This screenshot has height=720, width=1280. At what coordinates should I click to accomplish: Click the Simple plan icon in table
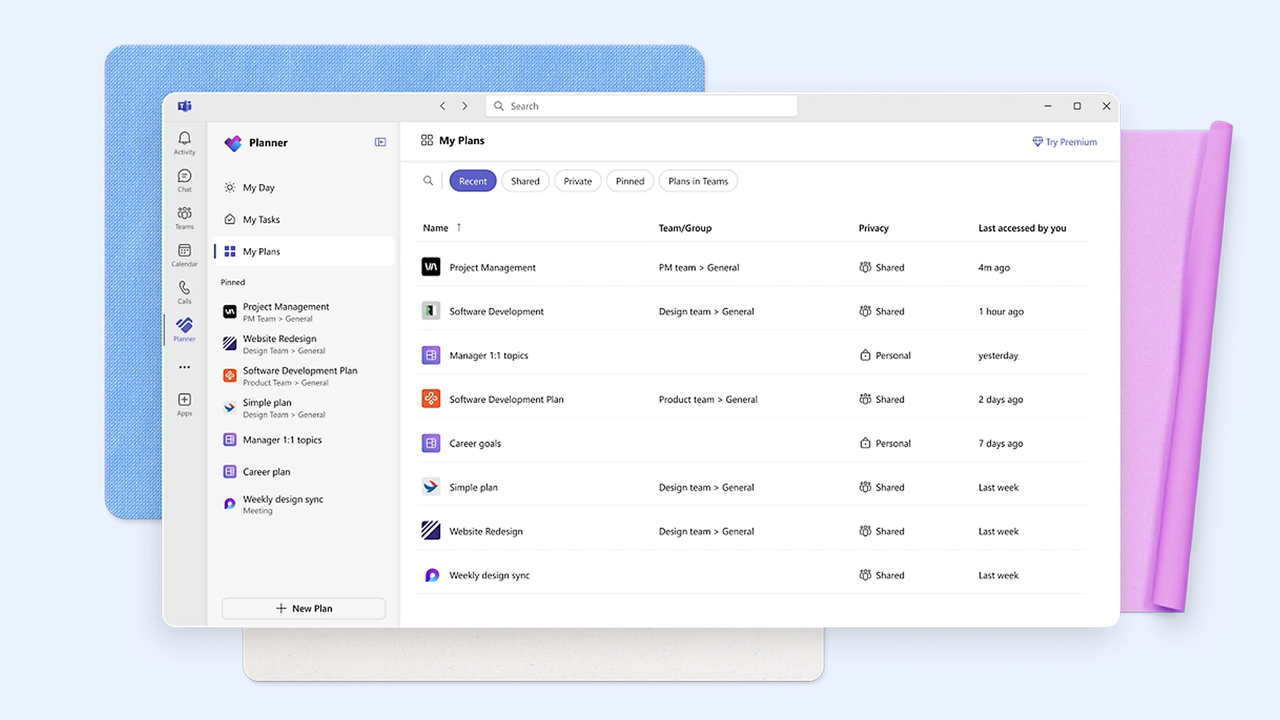[431, 487]
